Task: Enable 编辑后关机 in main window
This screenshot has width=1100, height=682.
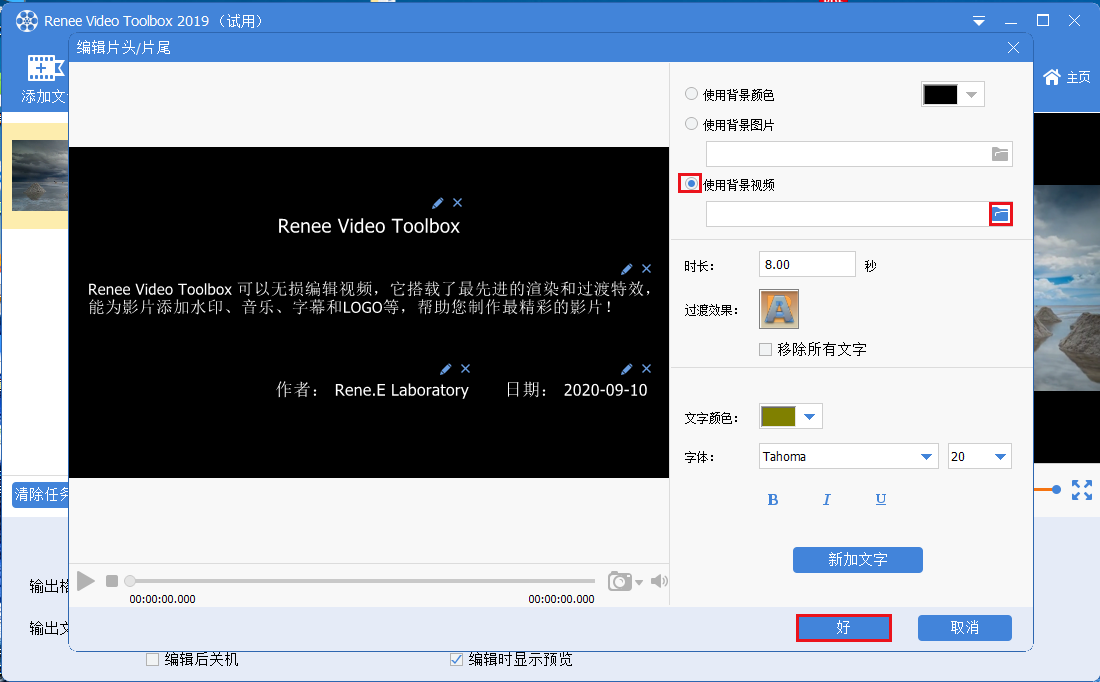Action: pyautogui.click(x=152, y=660)
